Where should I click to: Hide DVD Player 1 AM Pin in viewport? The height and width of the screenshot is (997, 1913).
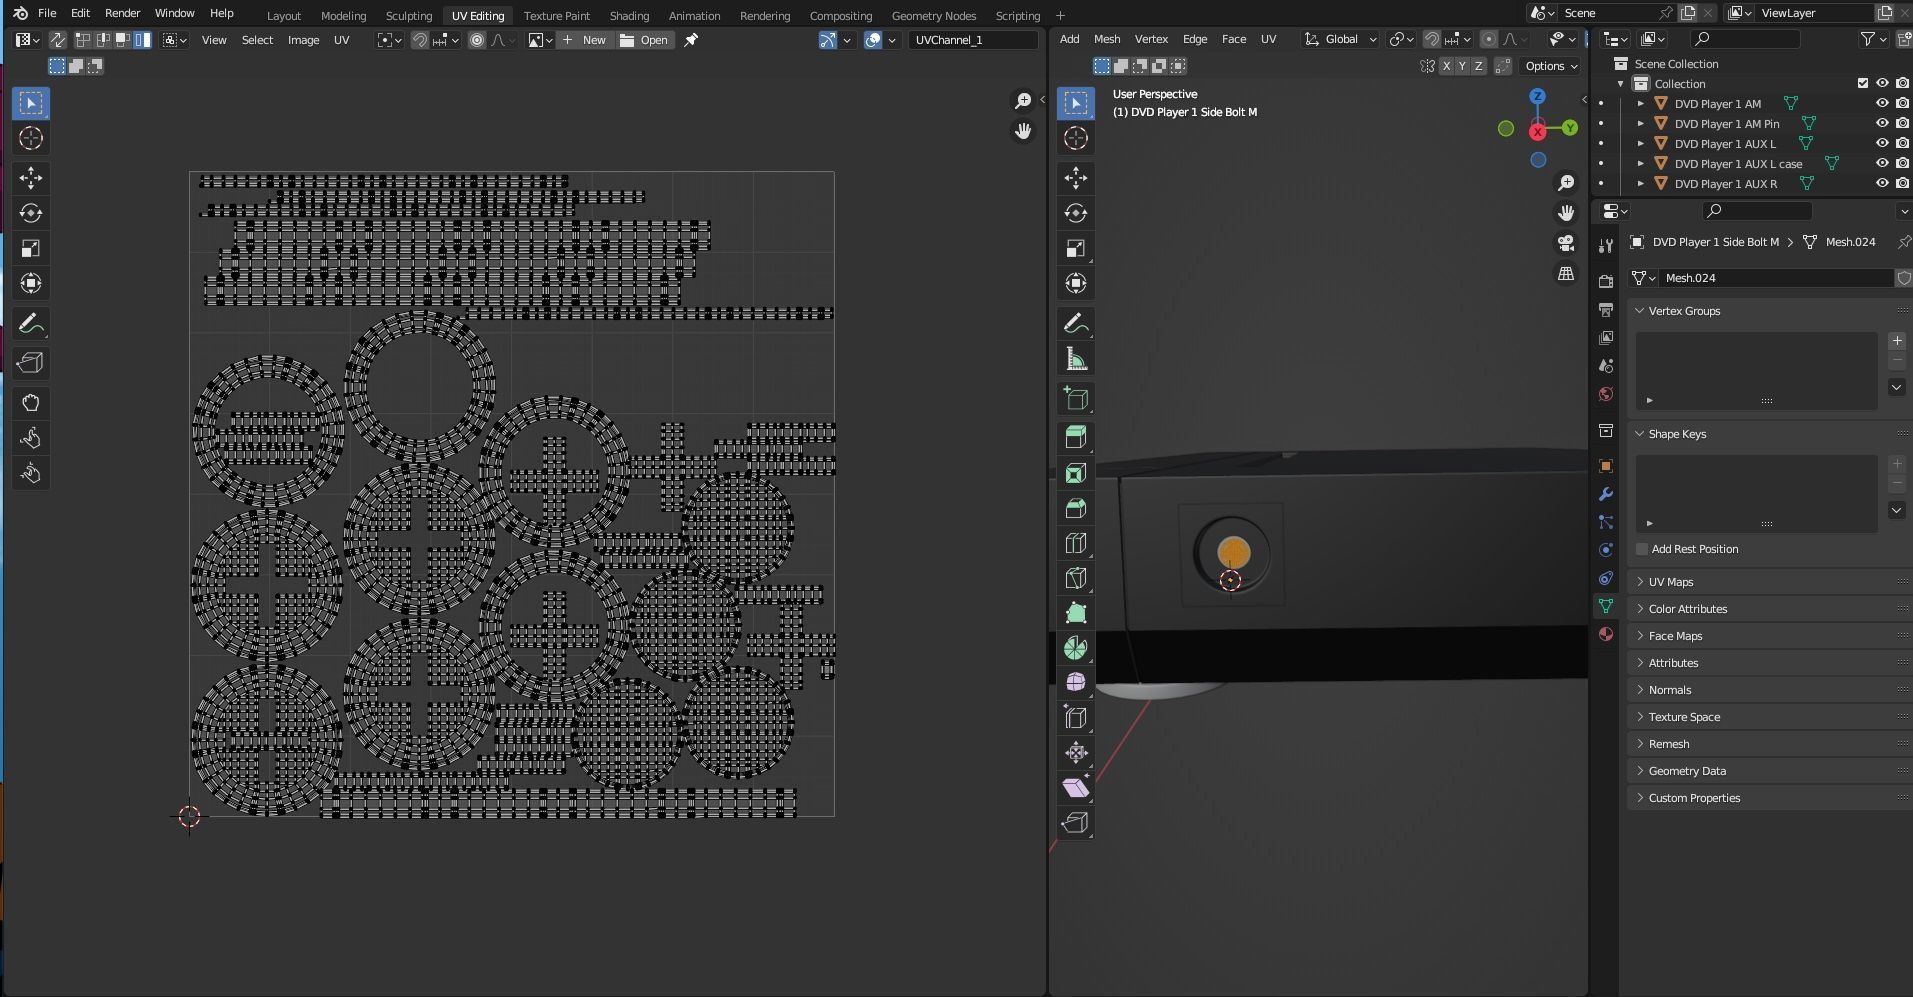tap(1882, 123)
